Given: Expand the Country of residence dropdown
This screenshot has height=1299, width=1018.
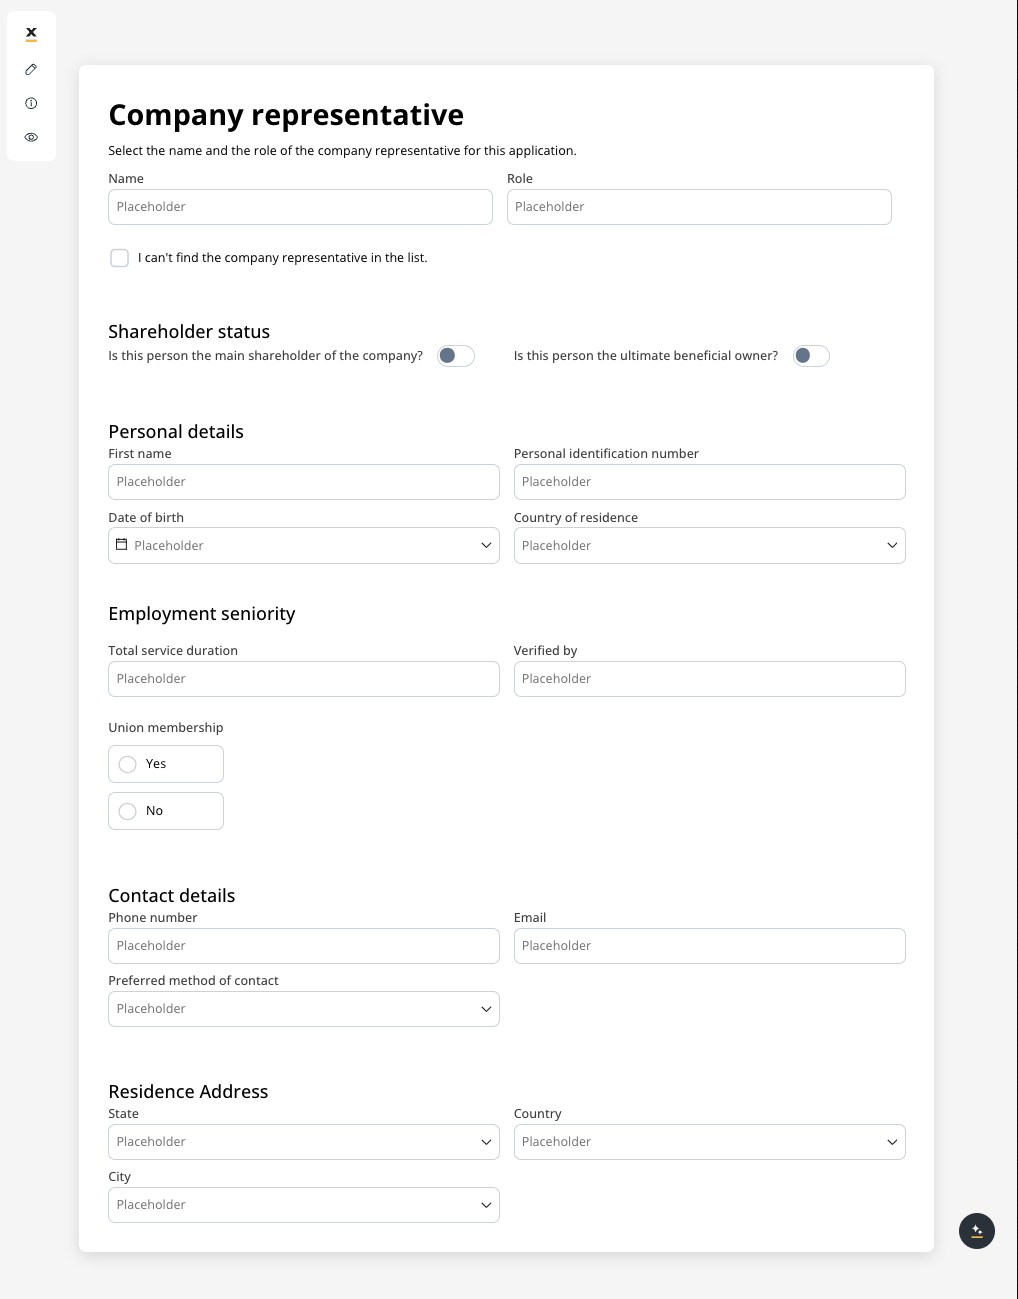Looking at the screenshot, I should click(710, 546).
